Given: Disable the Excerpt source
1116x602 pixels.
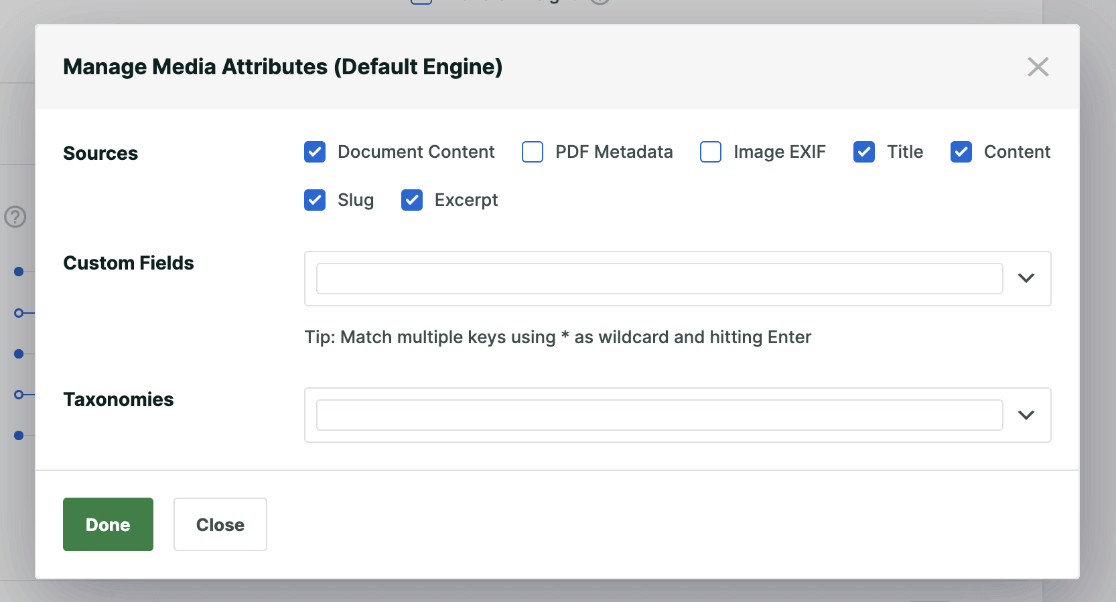Looking at the screenshot, I should (x=411, y=200).
